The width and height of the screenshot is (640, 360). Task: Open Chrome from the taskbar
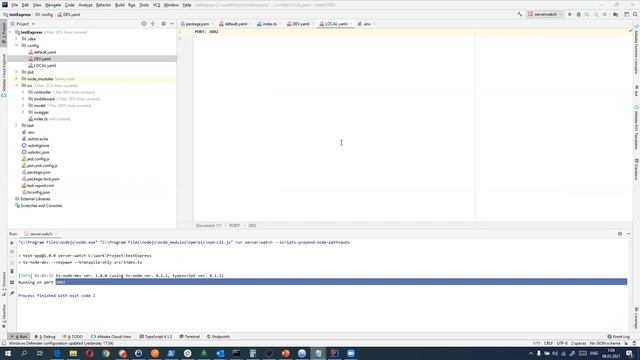(x=106, y=353)
